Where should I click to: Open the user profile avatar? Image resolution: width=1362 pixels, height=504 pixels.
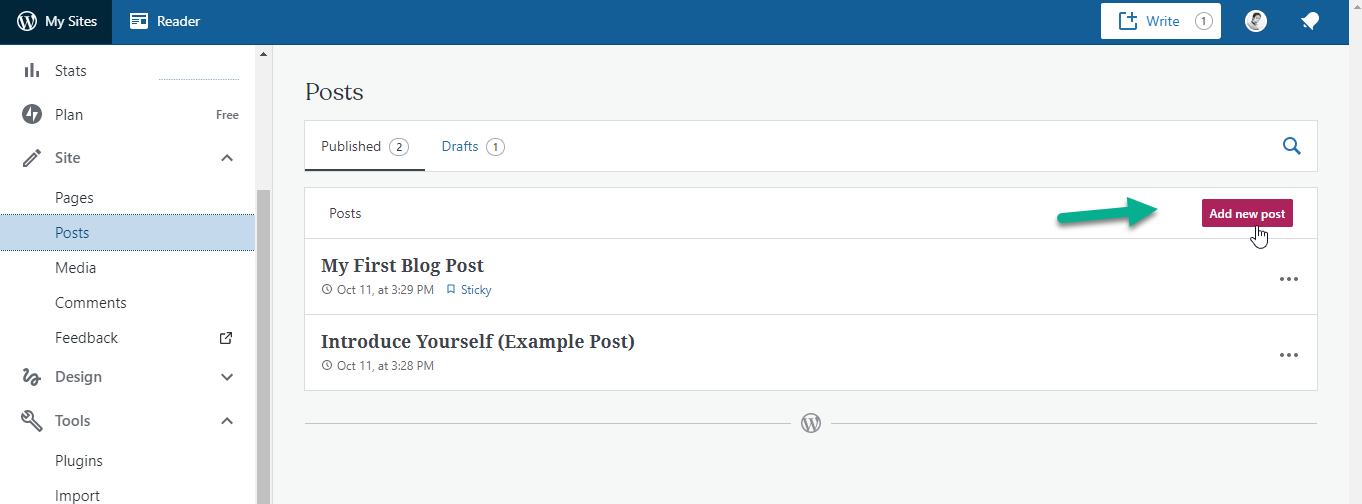pos(1256,21)
